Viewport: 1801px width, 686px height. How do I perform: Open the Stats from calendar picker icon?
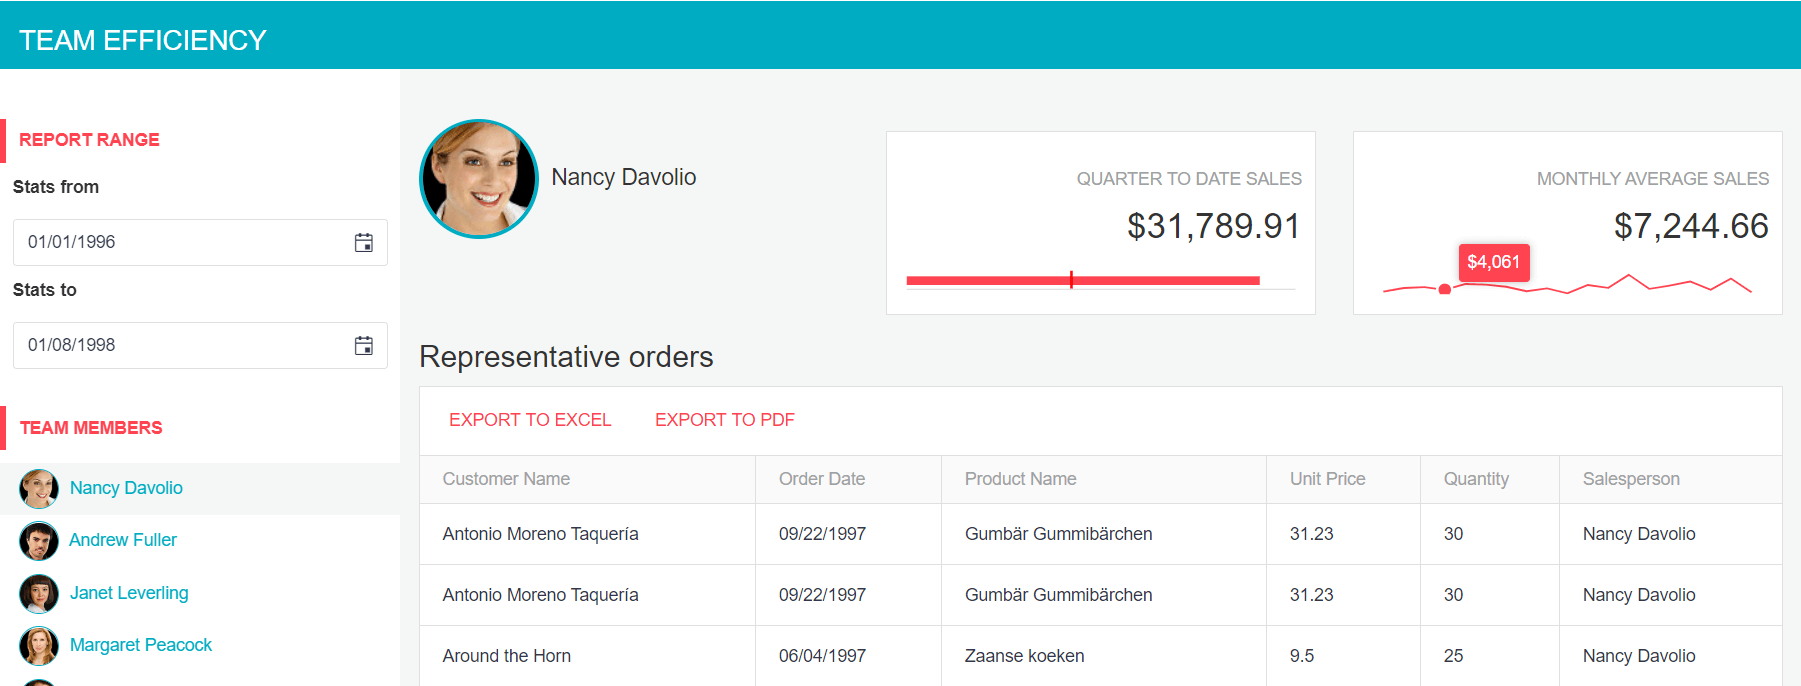(364, 243)
